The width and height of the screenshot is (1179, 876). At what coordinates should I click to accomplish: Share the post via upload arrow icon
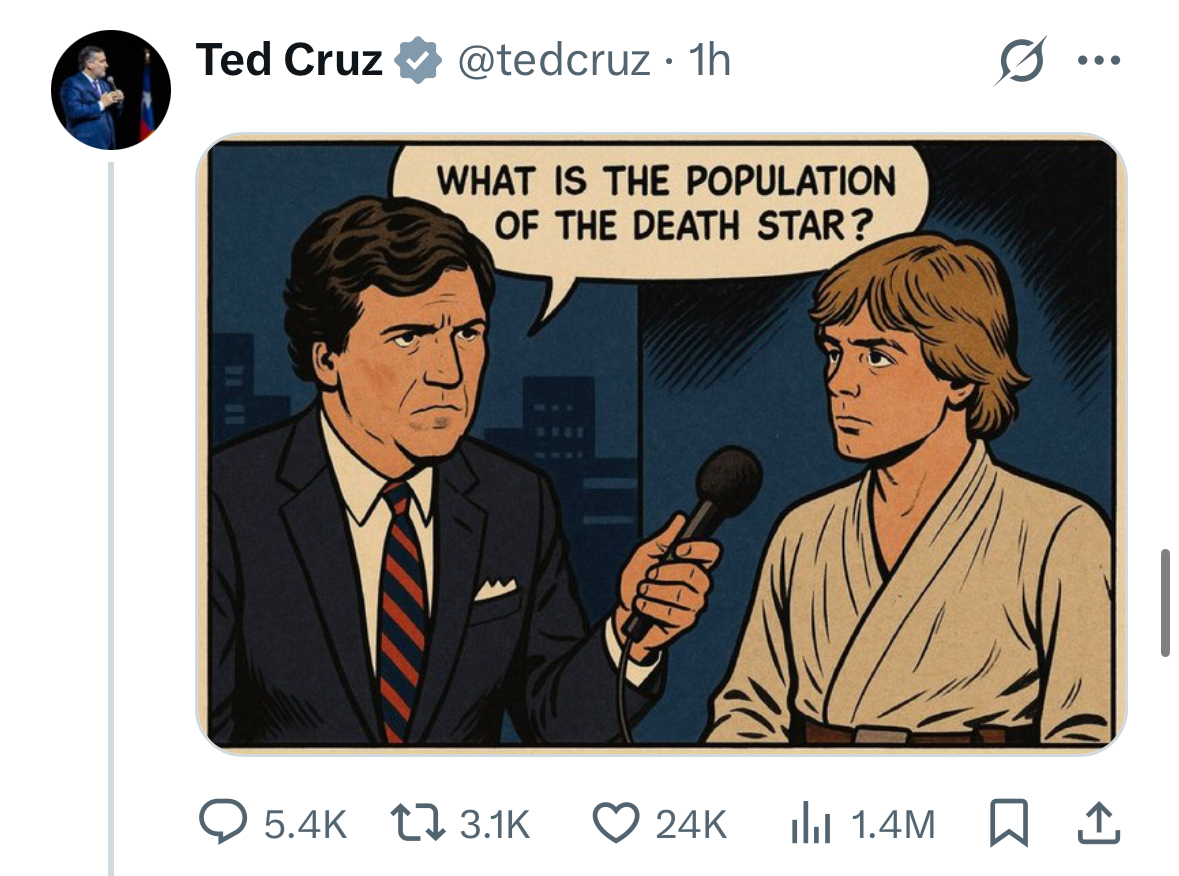[x=1099, y=823]
